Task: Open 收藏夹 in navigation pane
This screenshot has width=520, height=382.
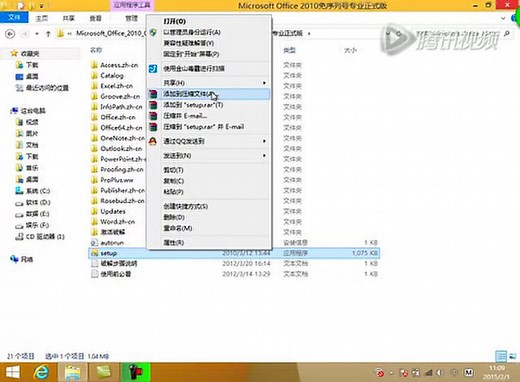Action: click(x=30, y=53)
